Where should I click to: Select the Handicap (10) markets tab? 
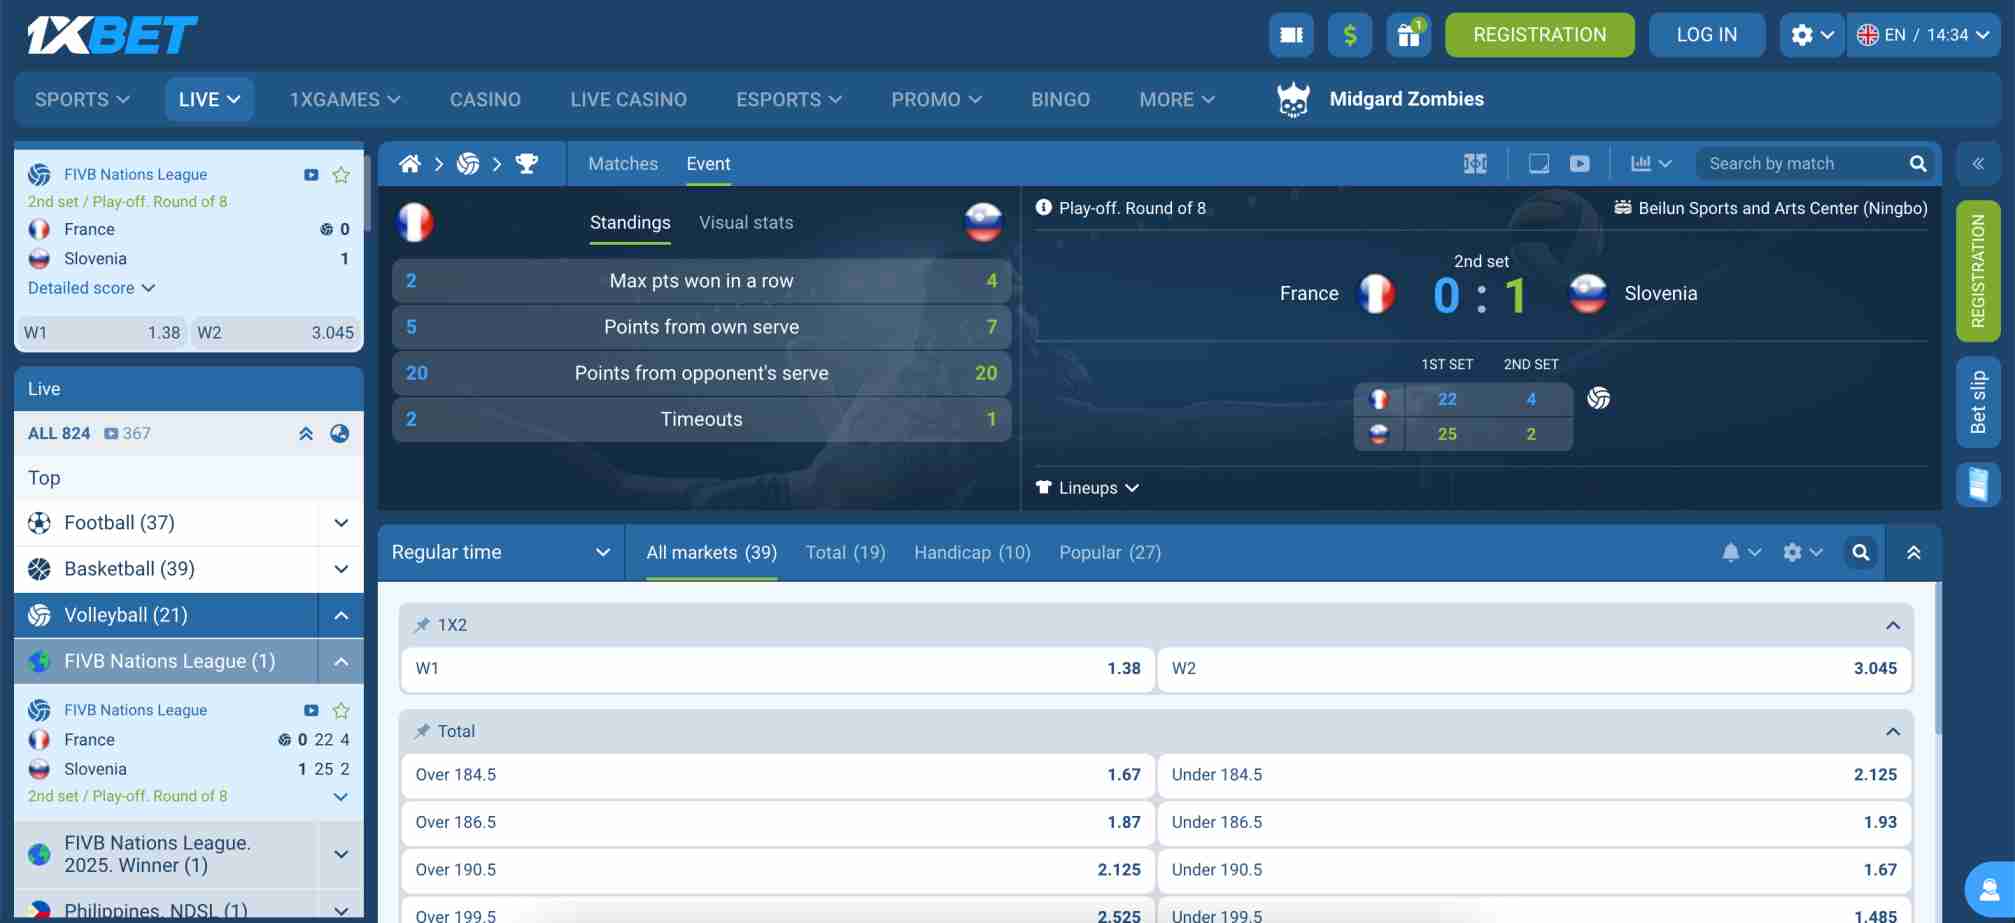972,553
